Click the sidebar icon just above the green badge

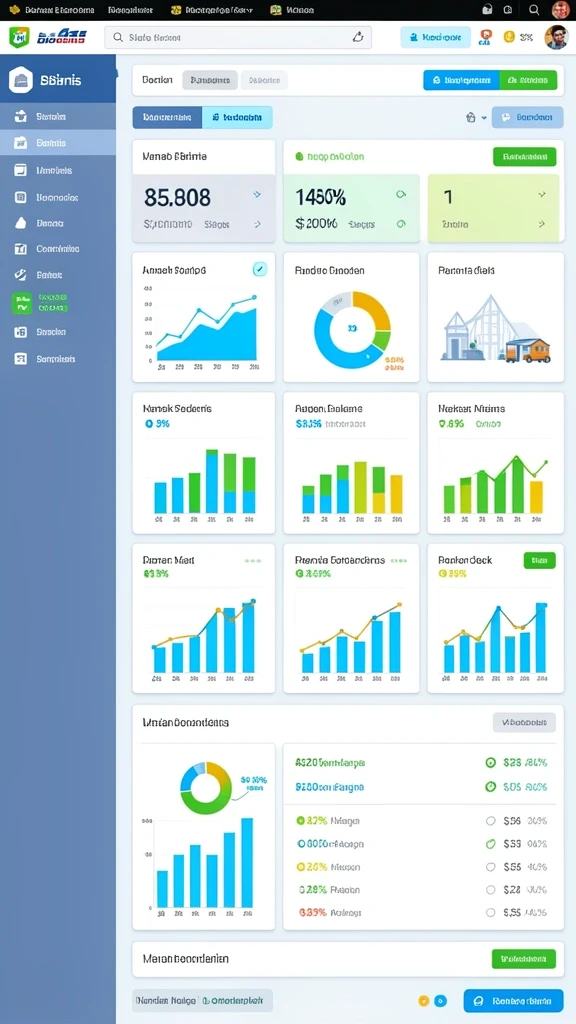[x=20, y=275]
